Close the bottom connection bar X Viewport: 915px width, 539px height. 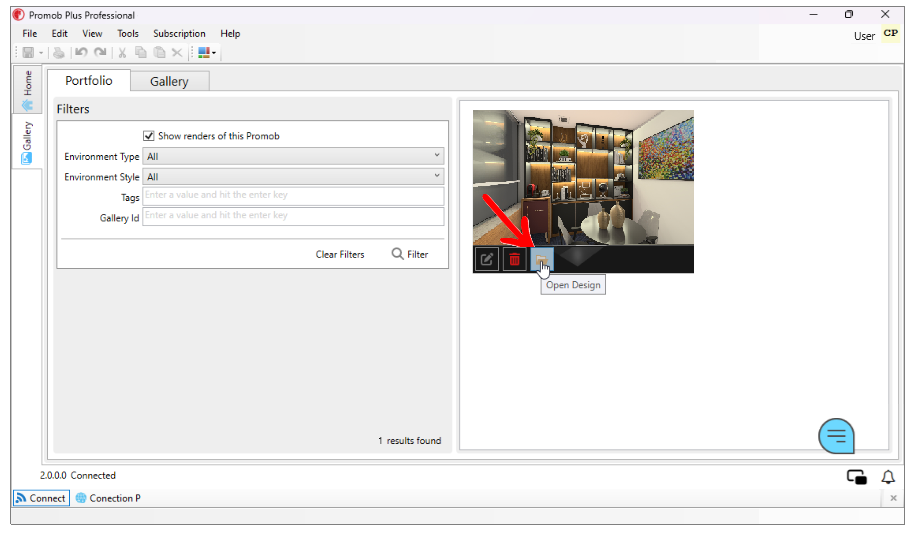(x=893, y=498)
